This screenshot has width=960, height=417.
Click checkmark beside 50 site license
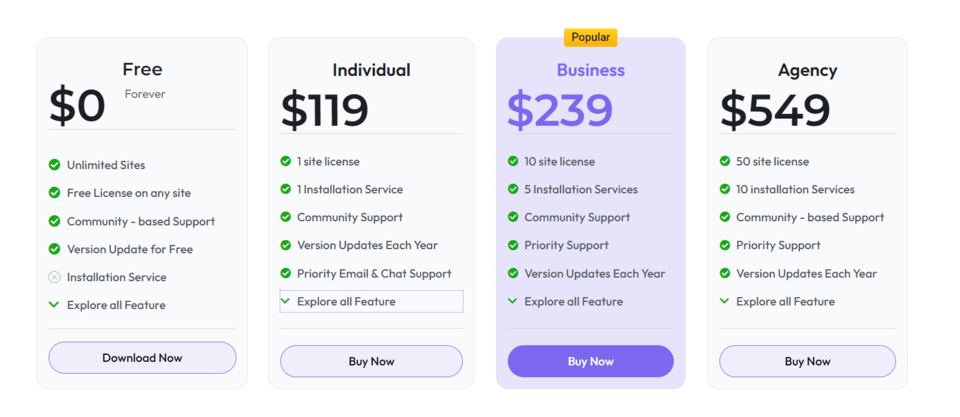pyautogui.click(x=725, y=161)
